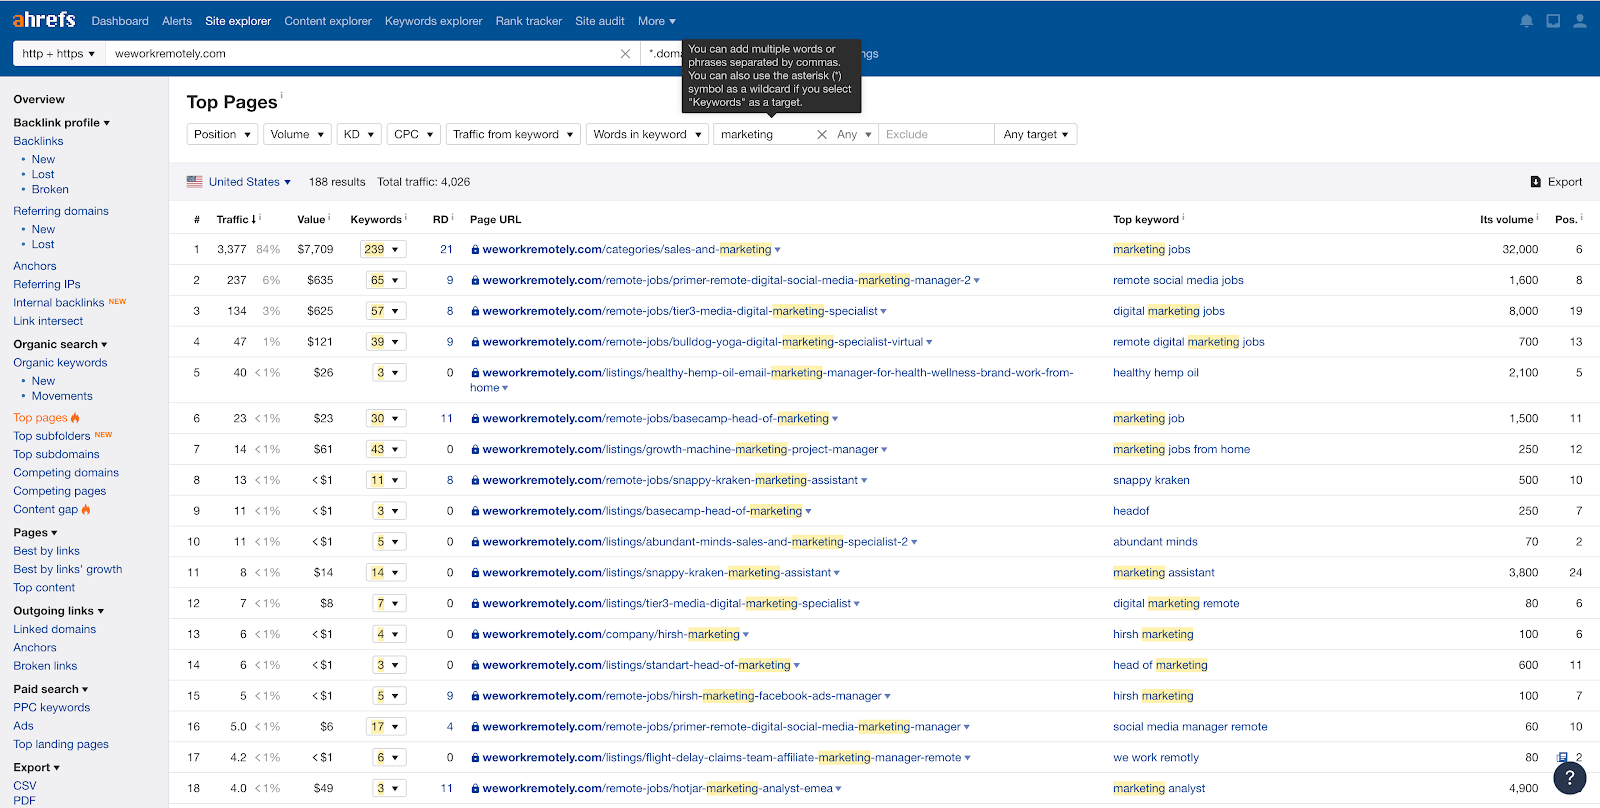The image size is (1600, 808).
Task: Click the Export download icon
Action: click(1536, 182)
